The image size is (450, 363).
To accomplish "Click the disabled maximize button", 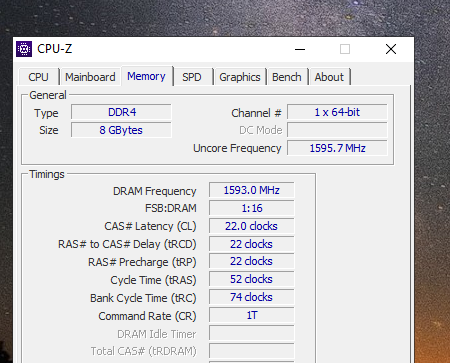I will [345, 49].
